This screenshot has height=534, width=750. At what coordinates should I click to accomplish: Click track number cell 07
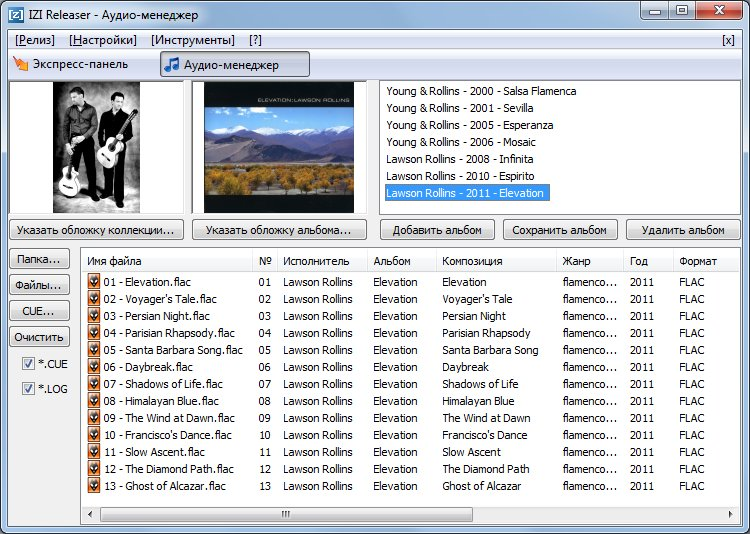click(x=265, y=384)
